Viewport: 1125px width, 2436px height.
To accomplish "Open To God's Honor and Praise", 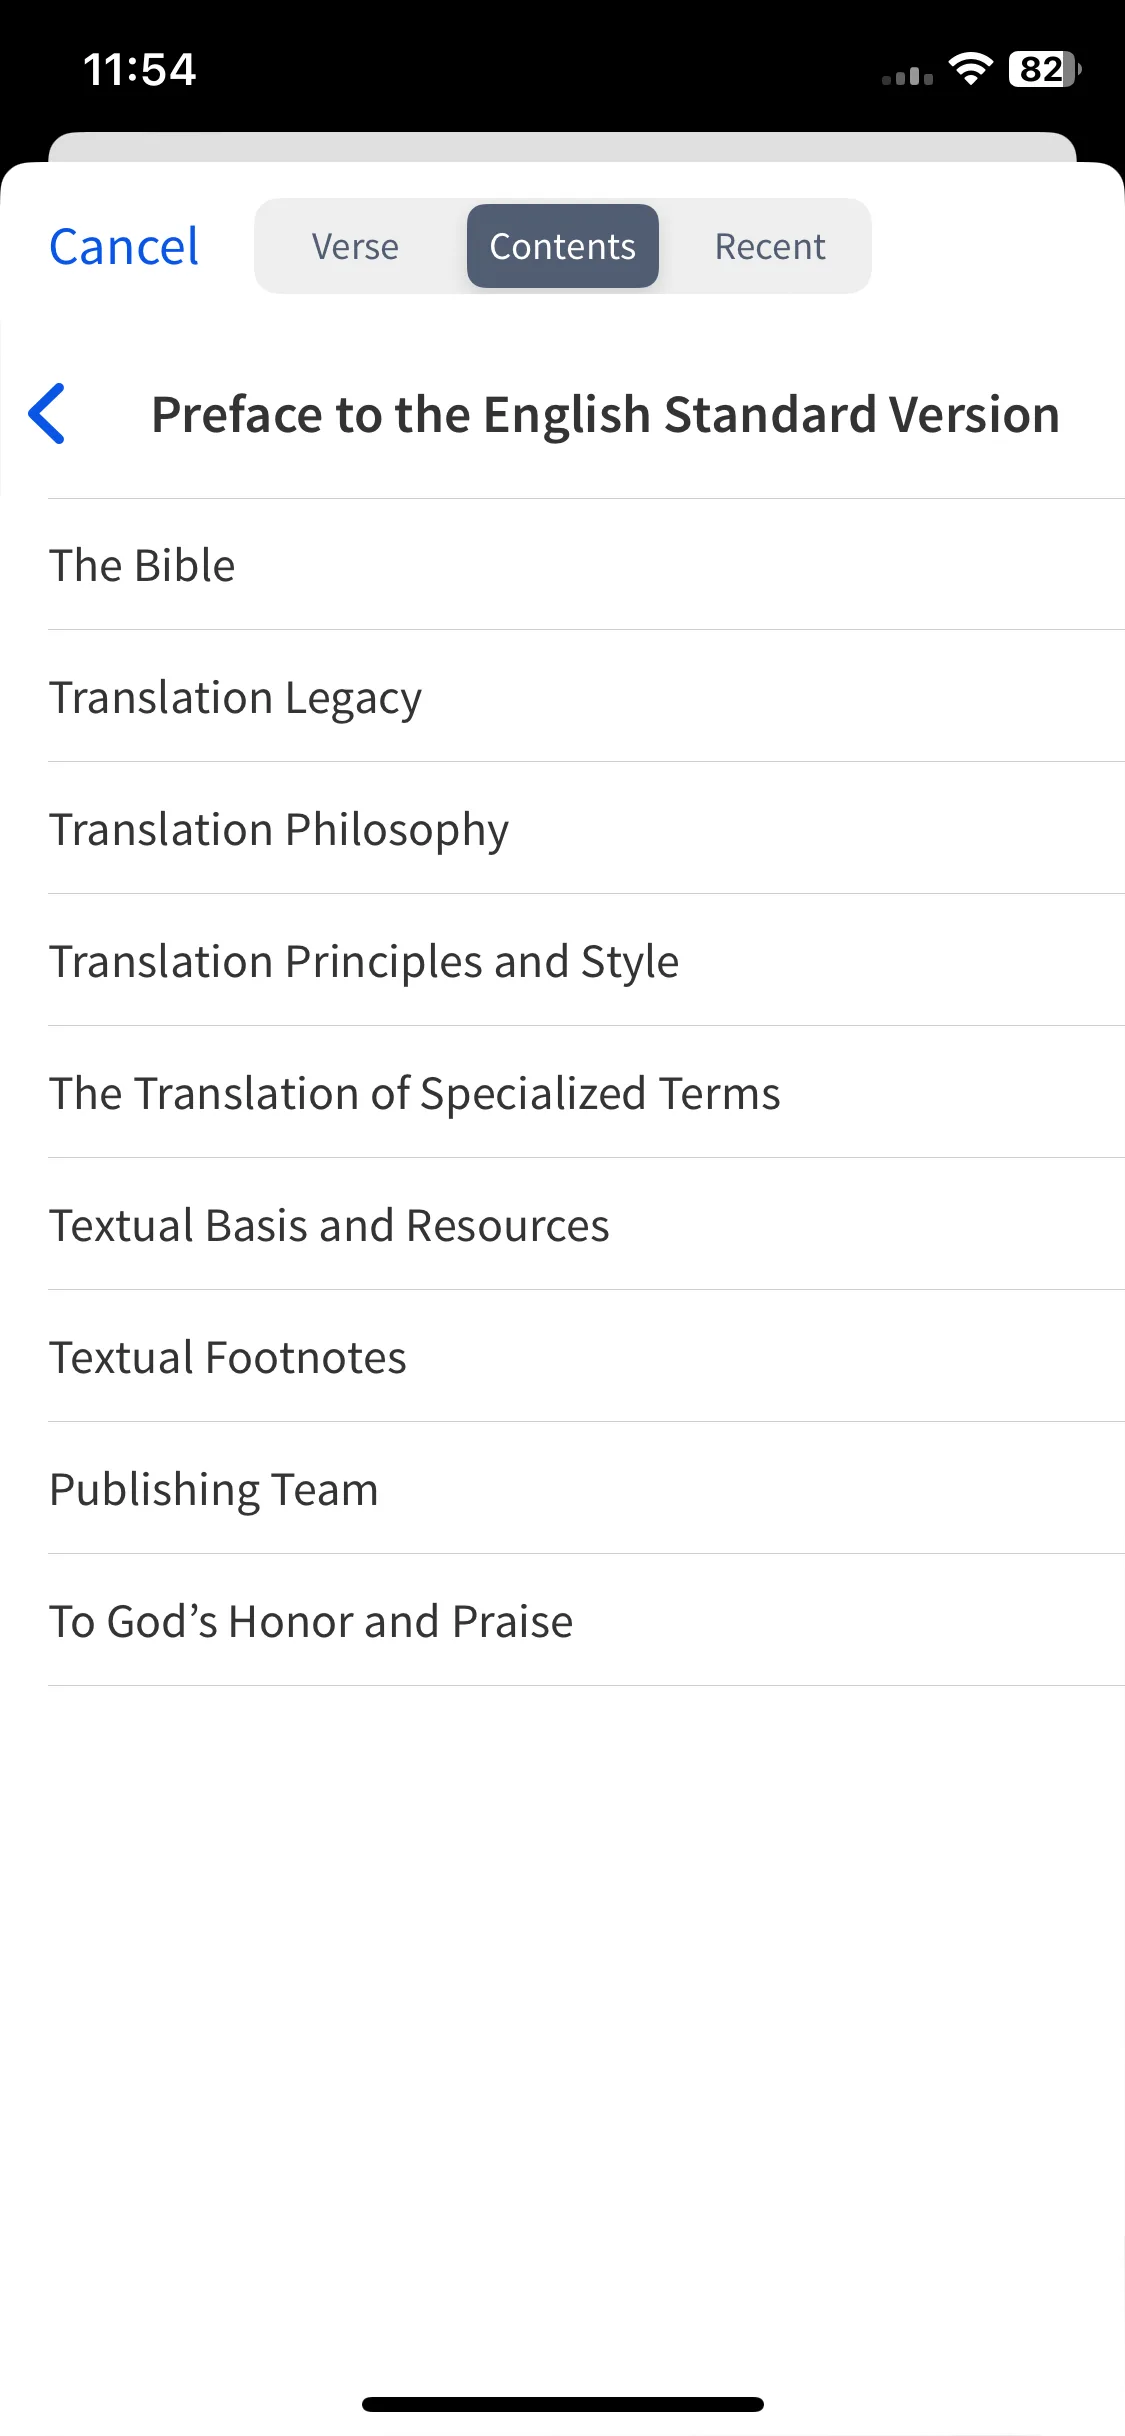I will click(x=586, y=1621).
